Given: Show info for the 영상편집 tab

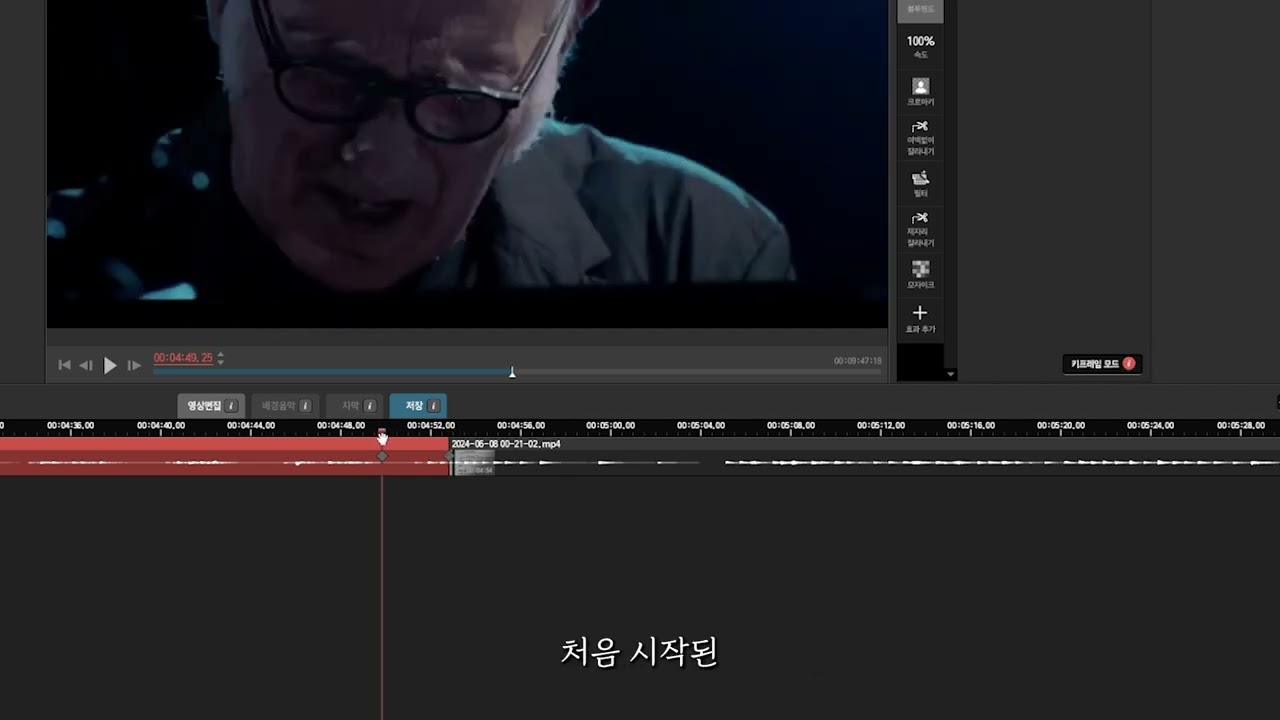Looking at the screenshot, I should tap(231, 406).
